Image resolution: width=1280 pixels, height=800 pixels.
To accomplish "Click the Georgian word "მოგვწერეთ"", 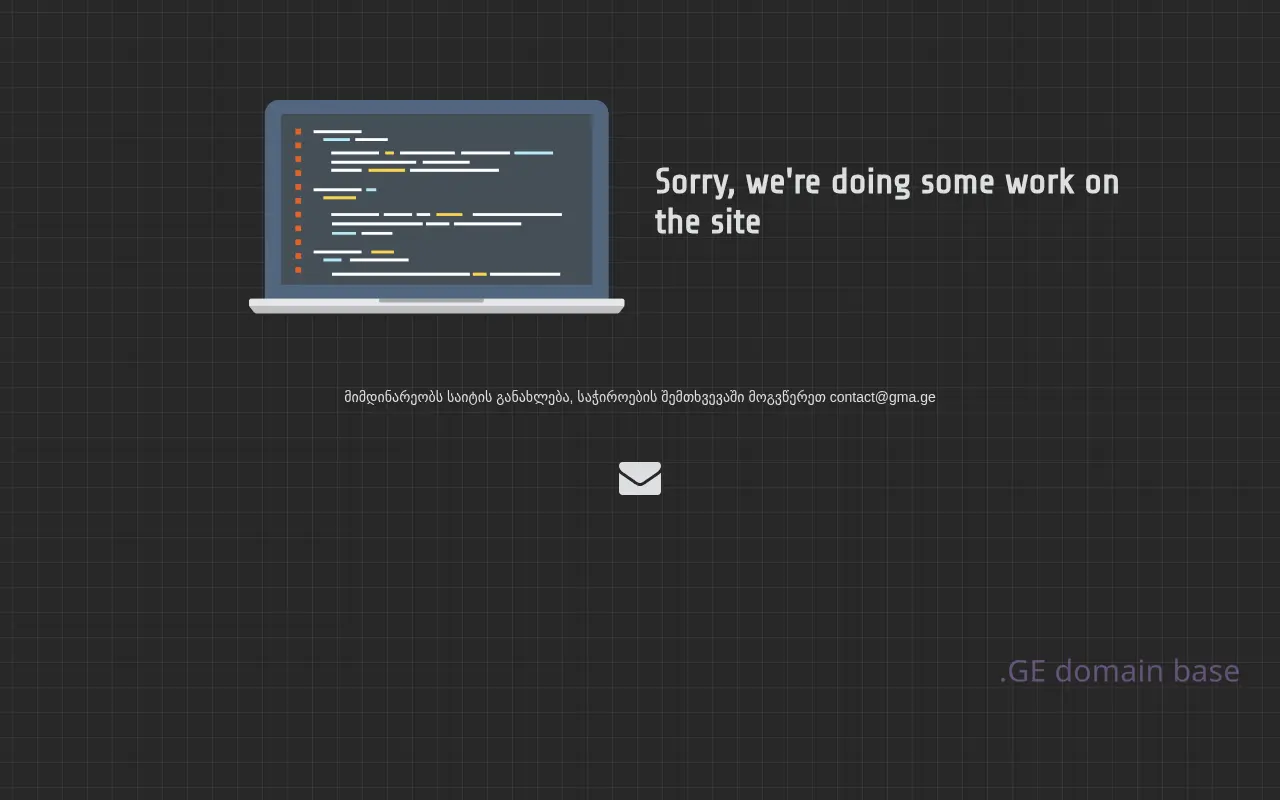I will click(x=787, y=397).
